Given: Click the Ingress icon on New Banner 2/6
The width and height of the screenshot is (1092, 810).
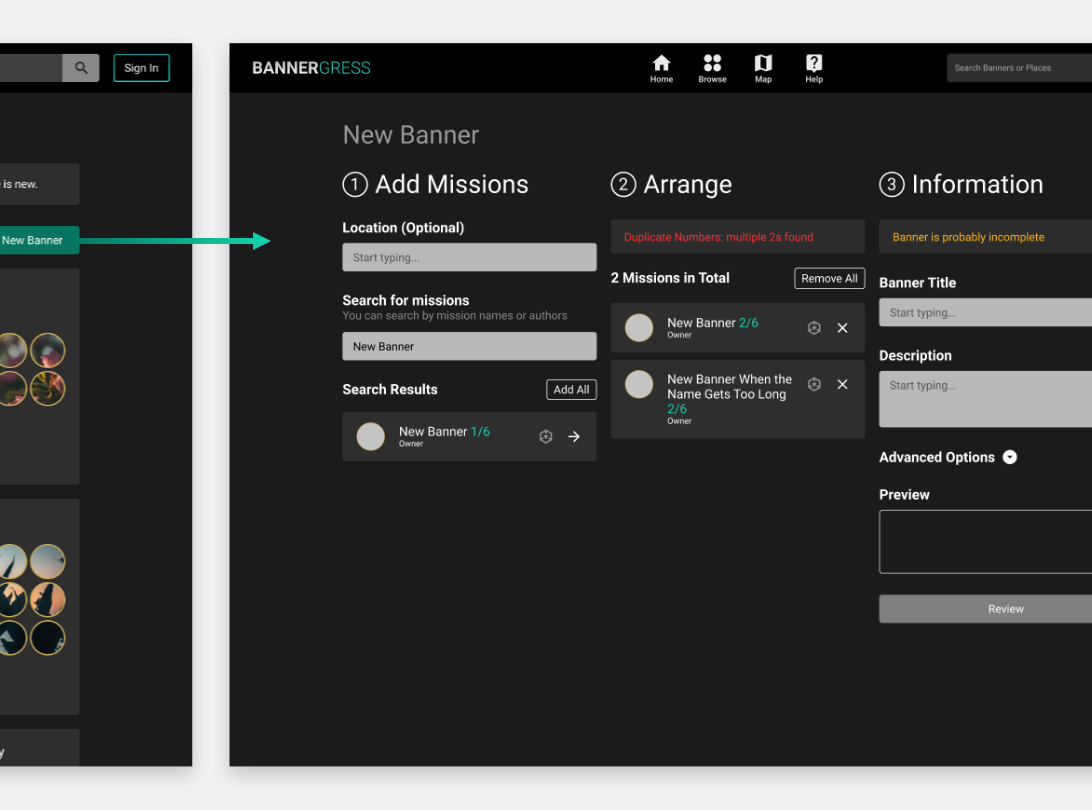Looking at the screenshot, I should click(x=814, y=328).
